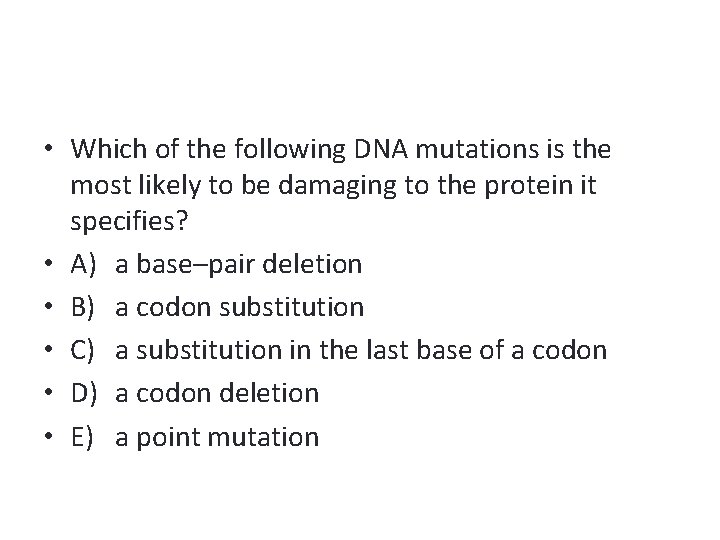Choose the answer text "a point mutation"
The width and height of the screenshot is (720, 540).
(x=217, y=436)
